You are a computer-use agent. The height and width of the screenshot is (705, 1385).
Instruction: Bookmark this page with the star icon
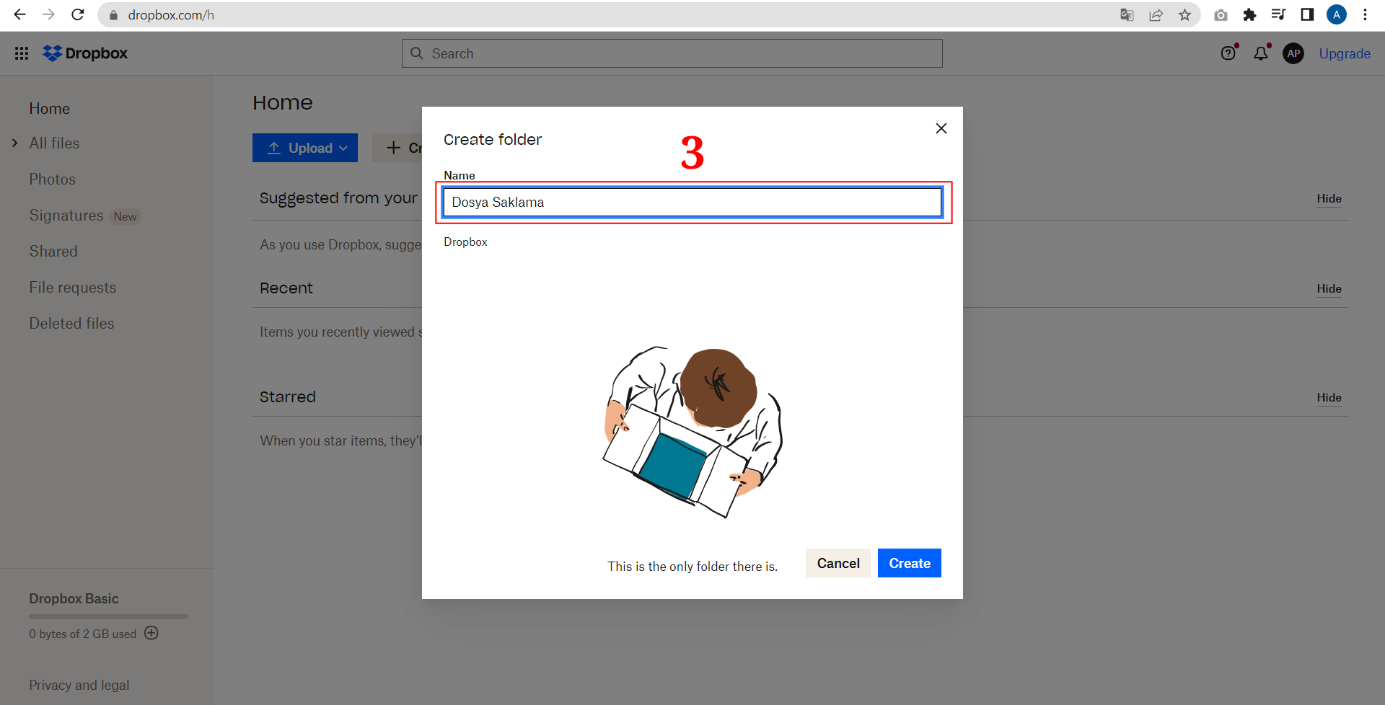(1185, 15)
